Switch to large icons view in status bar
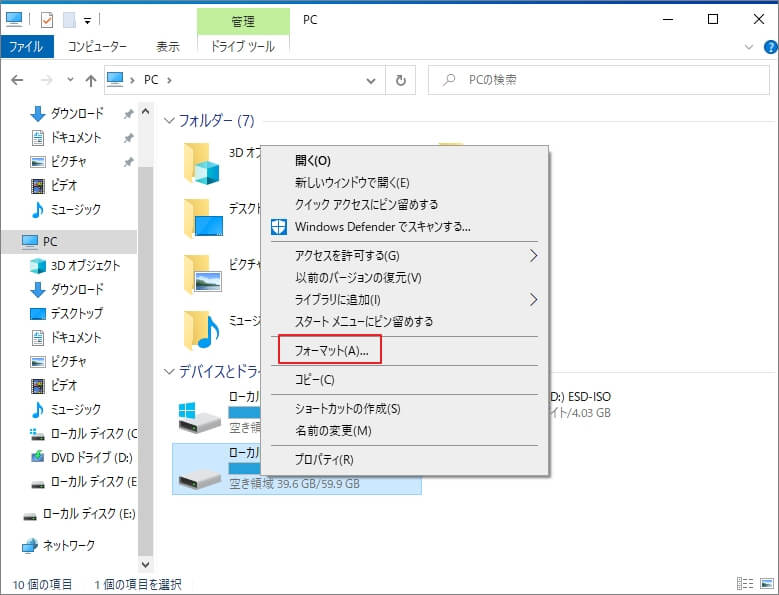Viewport: 779px width, 595px height. pyautogui.click(x=767, y=584)
